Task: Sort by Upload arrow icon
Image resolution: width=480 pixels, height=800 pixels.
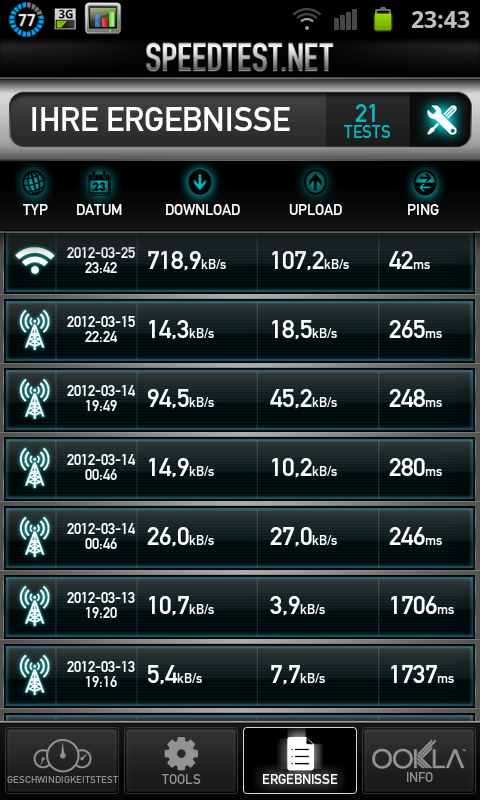Action: coord(316,183)
